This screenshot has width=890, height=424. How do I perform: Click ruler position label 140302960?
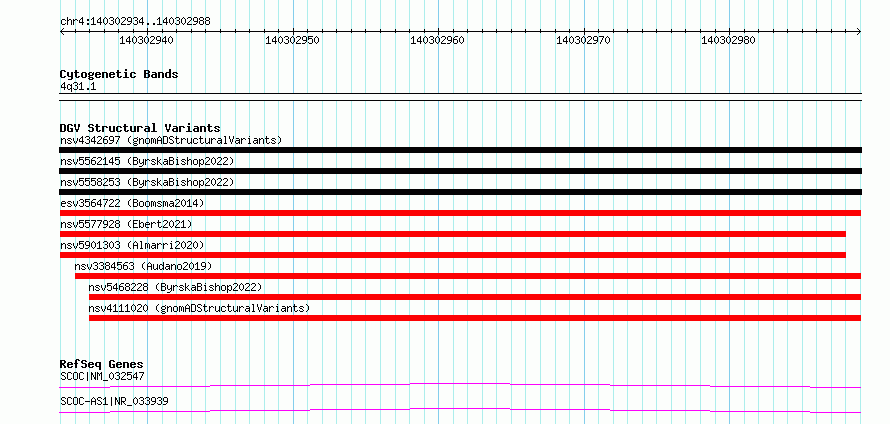[437, 40]
